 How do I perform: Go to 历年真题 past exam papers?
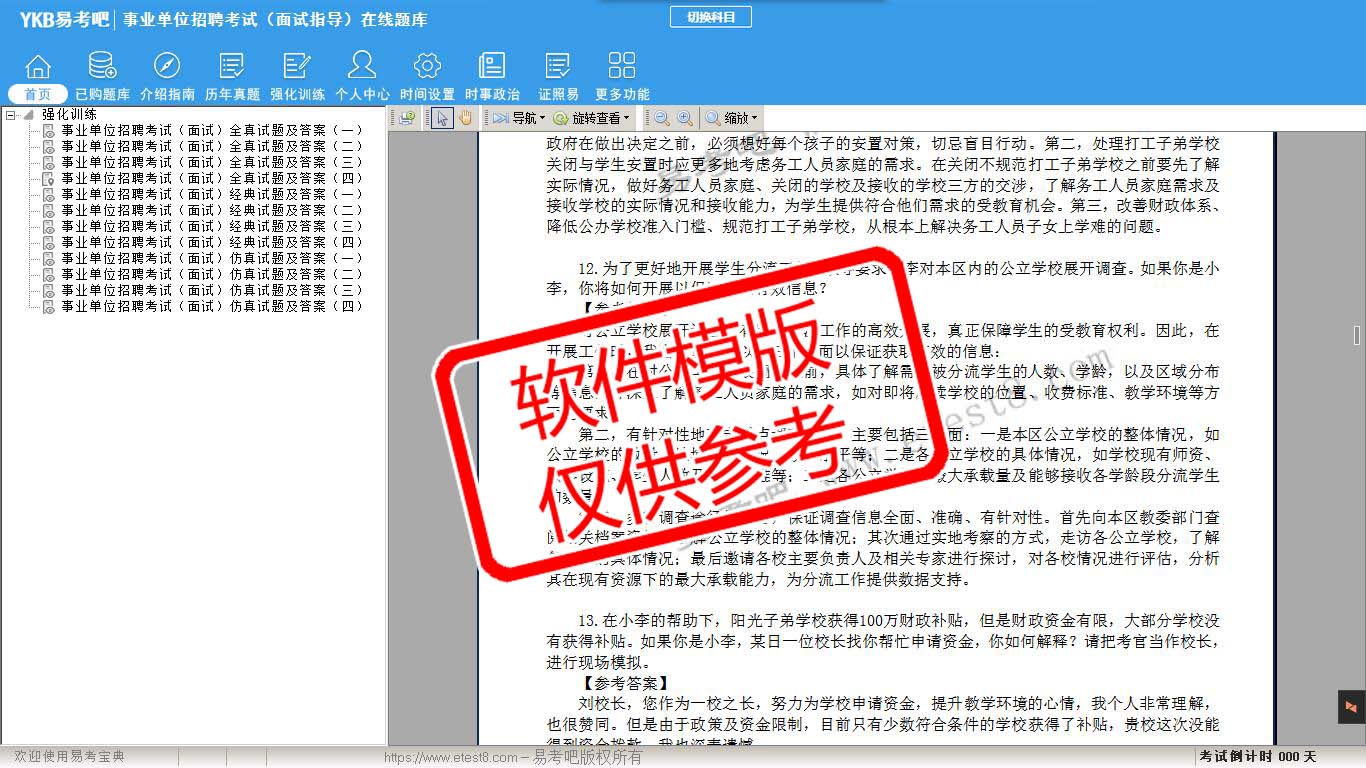[232, 76]
